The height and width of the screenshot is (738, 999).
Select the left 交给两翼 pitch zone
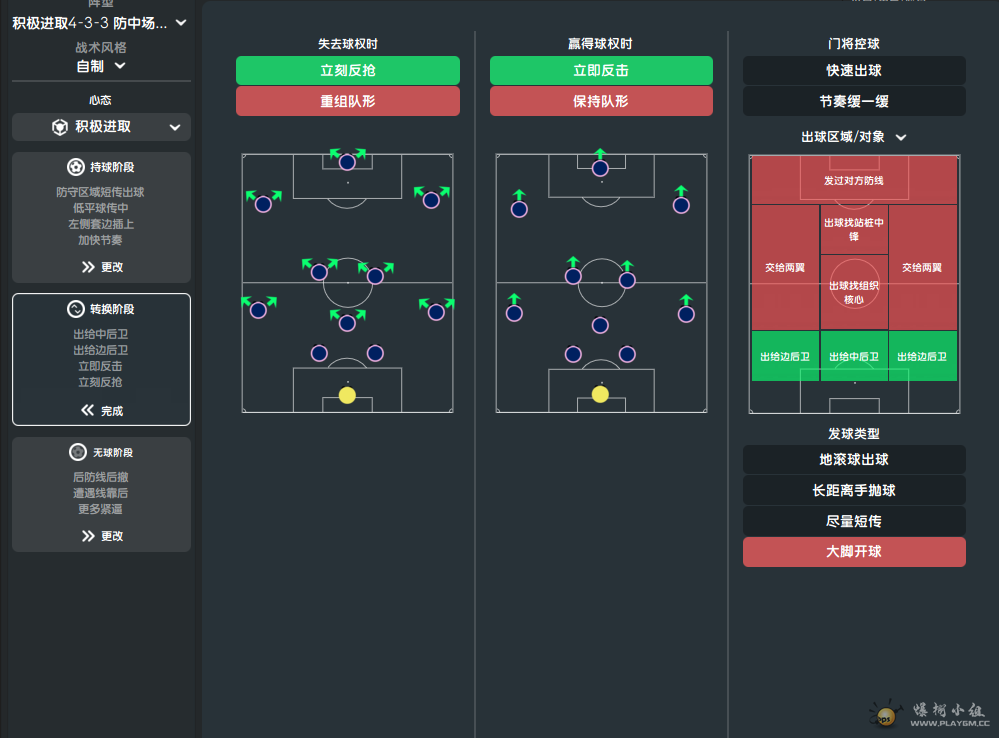(x=785, y=268)
